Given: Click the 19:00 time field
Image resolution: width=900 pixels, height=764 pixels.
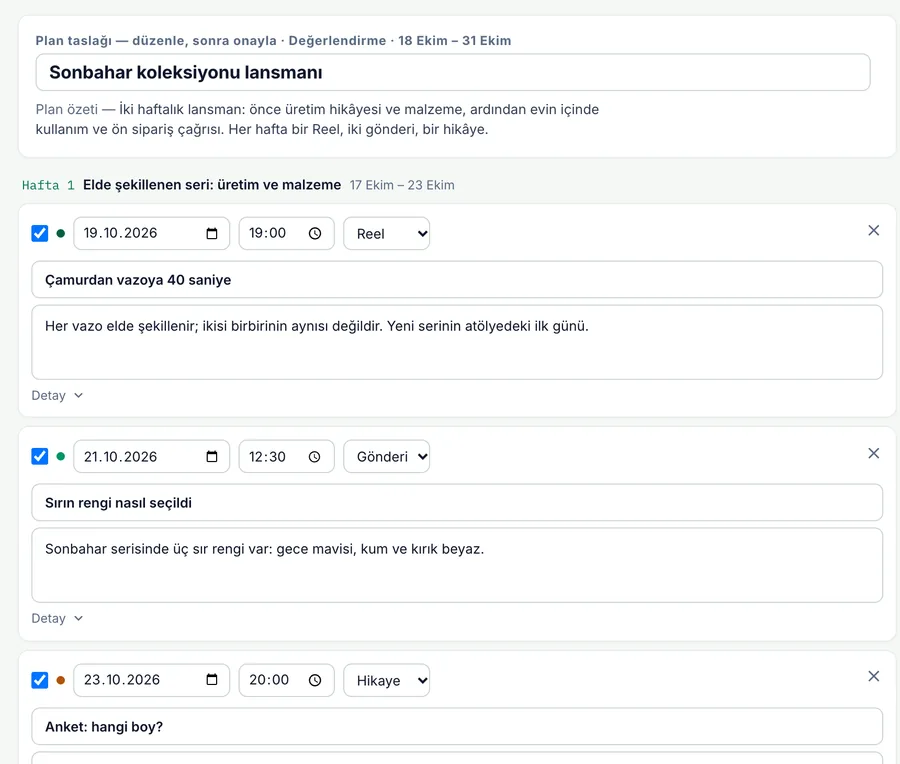Looking at the screenshot, I should point(286,234).
